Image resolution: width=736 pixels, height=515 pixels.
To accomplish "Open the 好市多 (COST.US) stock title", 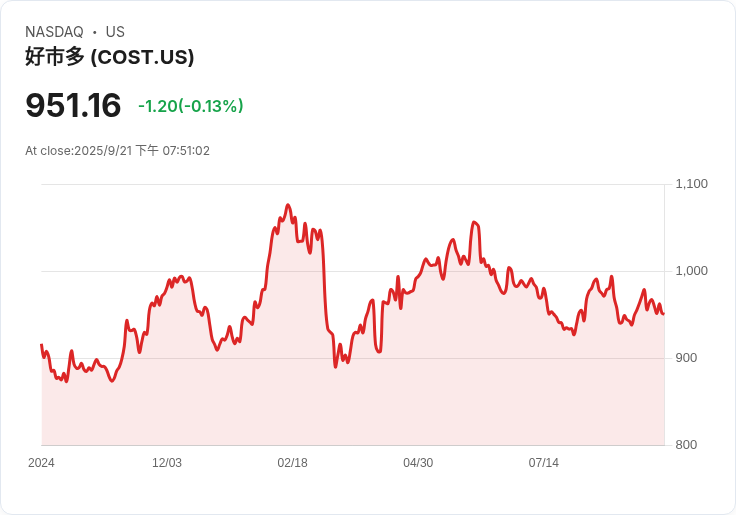I will [x=109, y=57].
